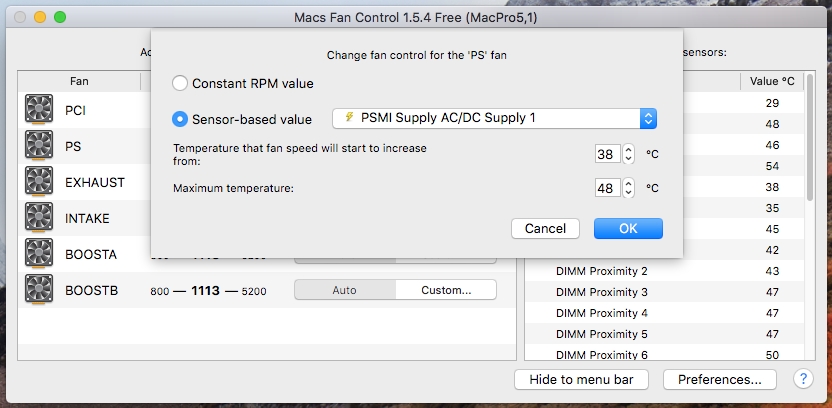Viewport: 832px width, 408px height.
Task: Open the PSMI Supply sensor dropdown
Action: click(x=495, y=118)
